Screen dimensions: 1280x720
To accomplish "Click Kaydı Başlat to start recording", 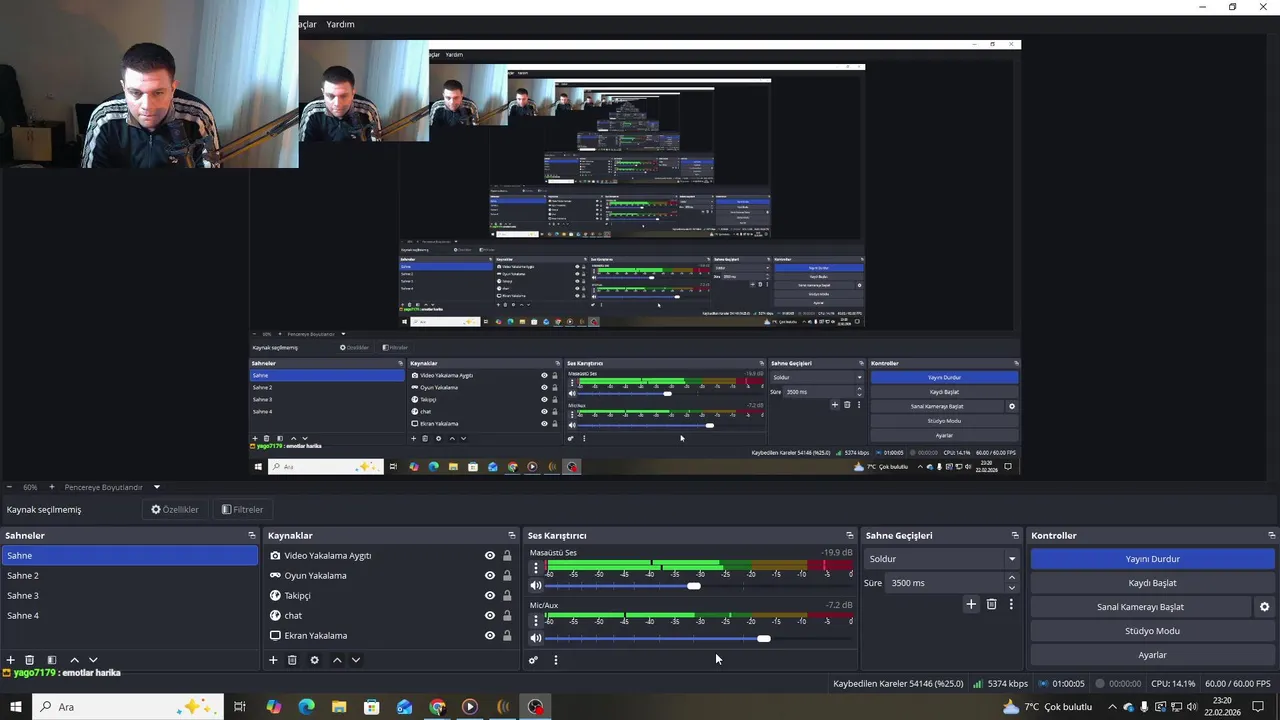I will click(1152, 583).
